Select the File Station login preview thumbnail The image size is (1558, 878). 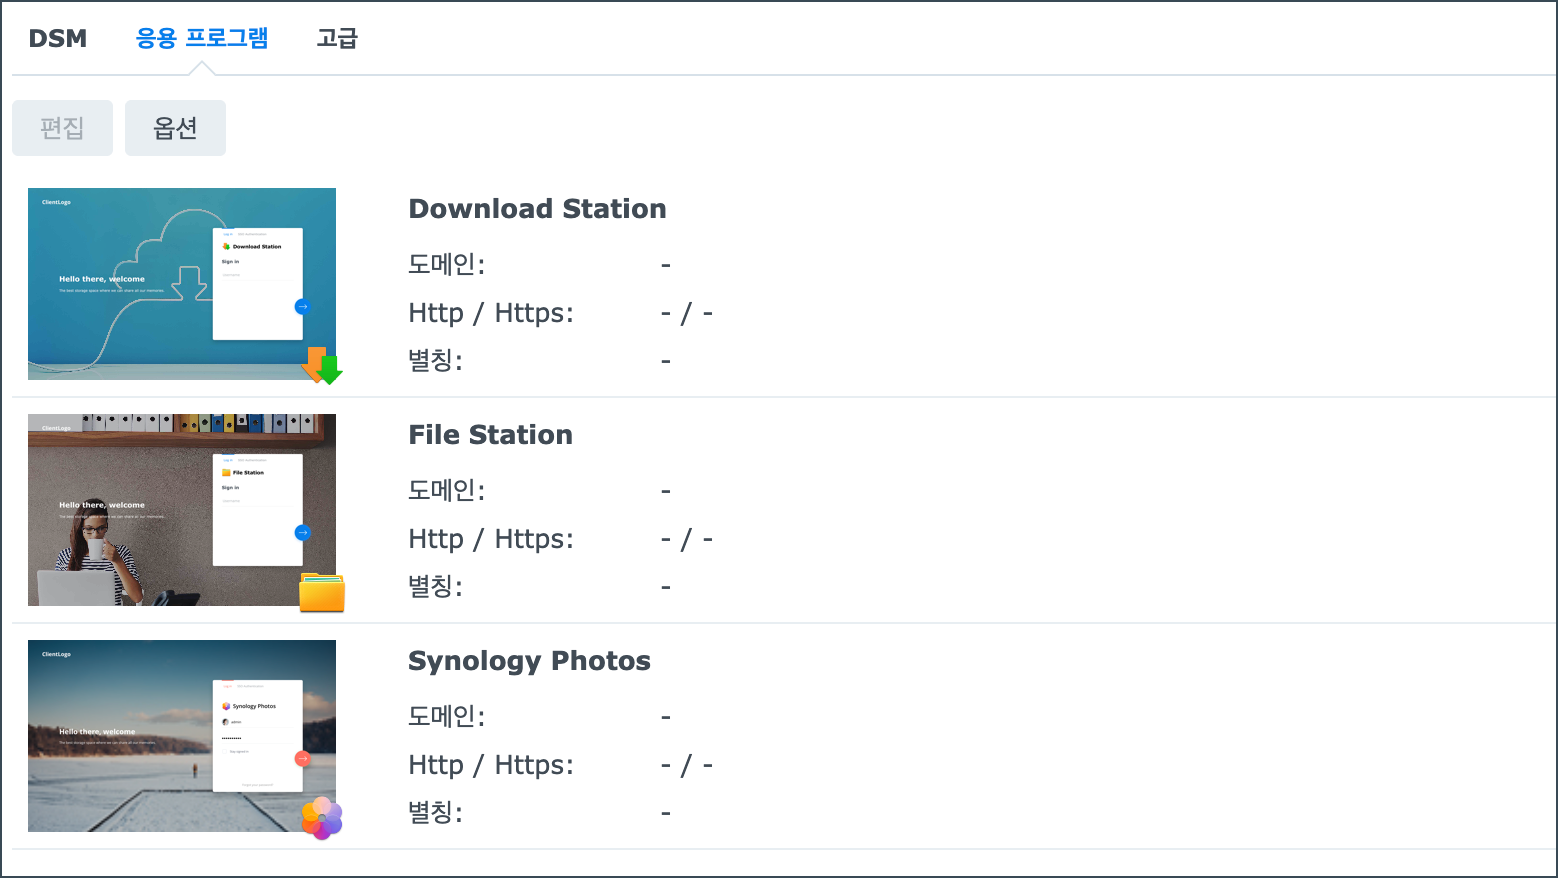click(x=182, y=510)
